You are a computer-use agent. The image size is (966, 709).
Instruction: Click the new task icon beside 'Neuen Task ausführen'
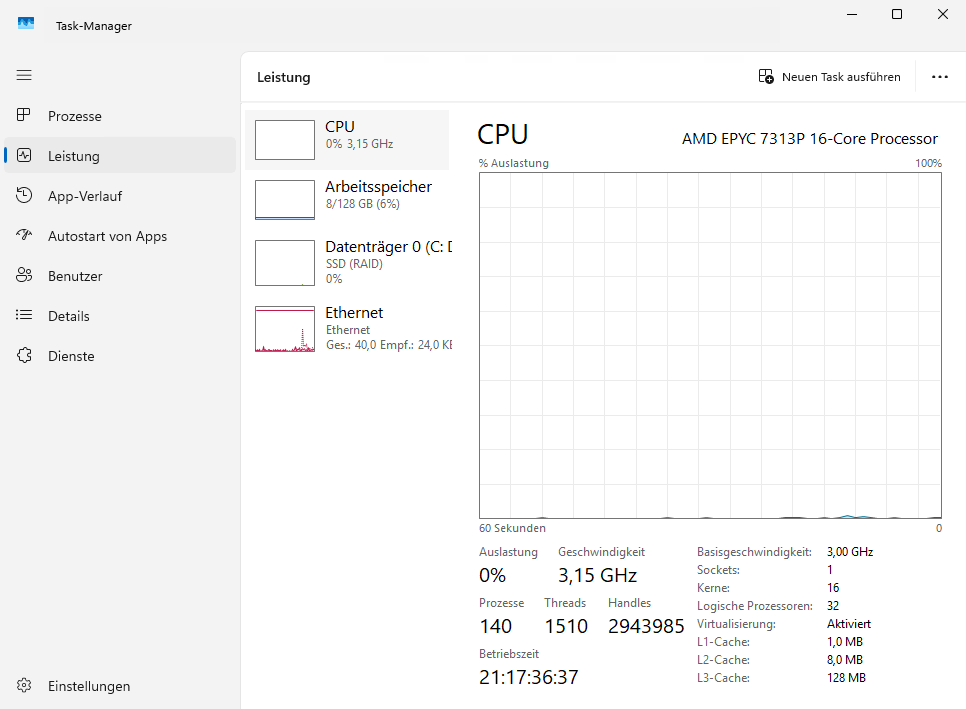pos(766,76)
